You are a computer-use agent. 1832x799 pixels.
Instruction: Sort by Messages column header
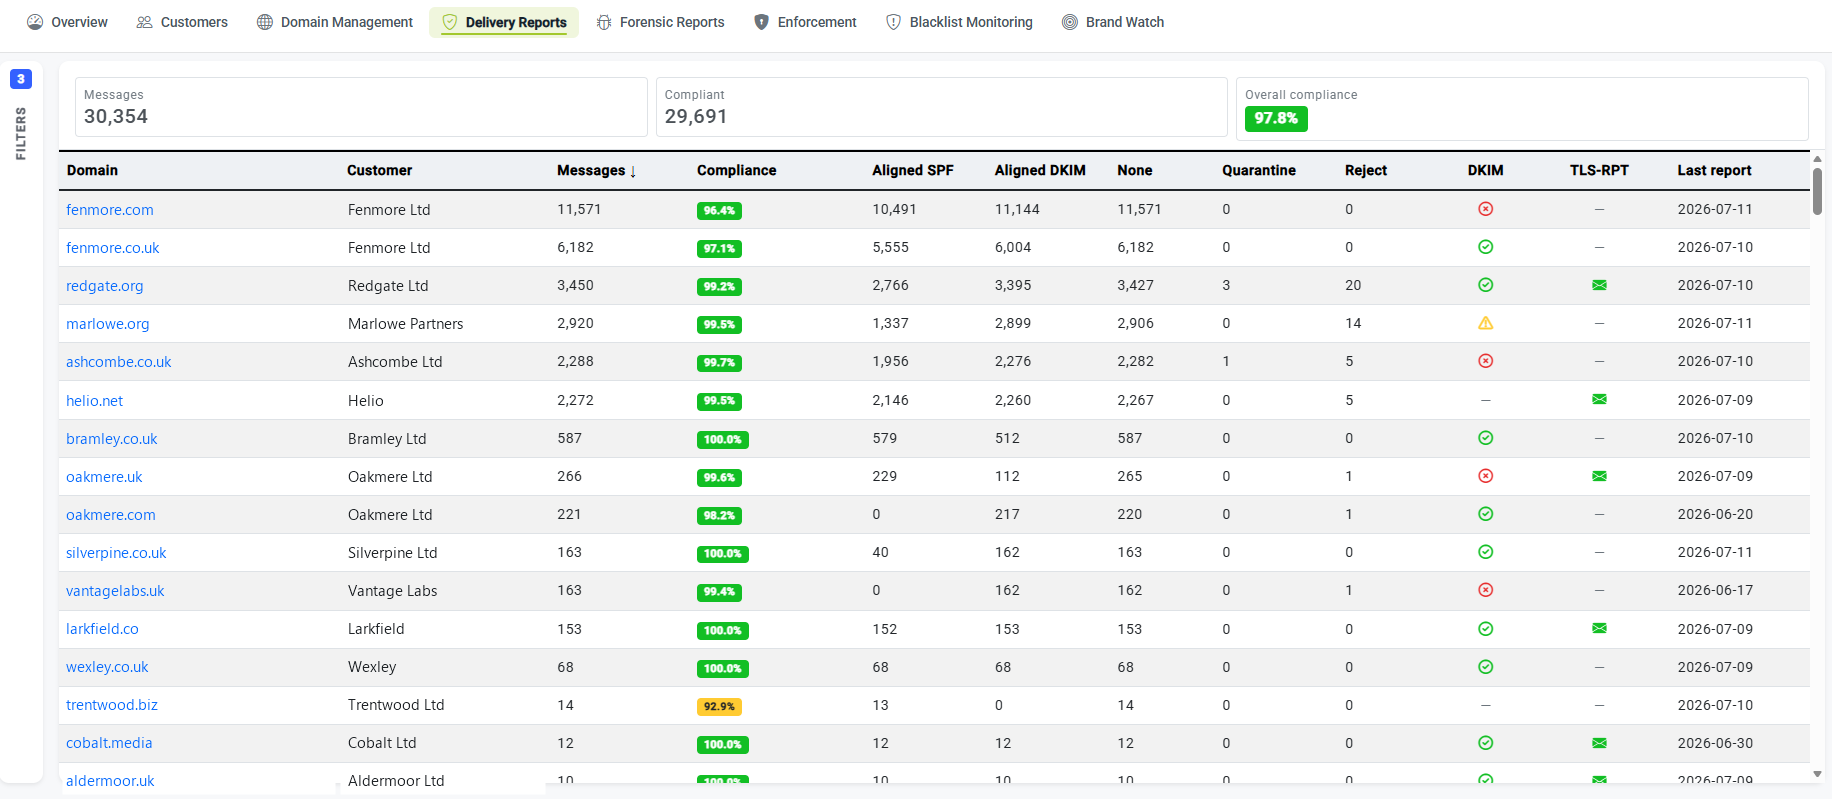pyautogui.click(x=597, y=171)
